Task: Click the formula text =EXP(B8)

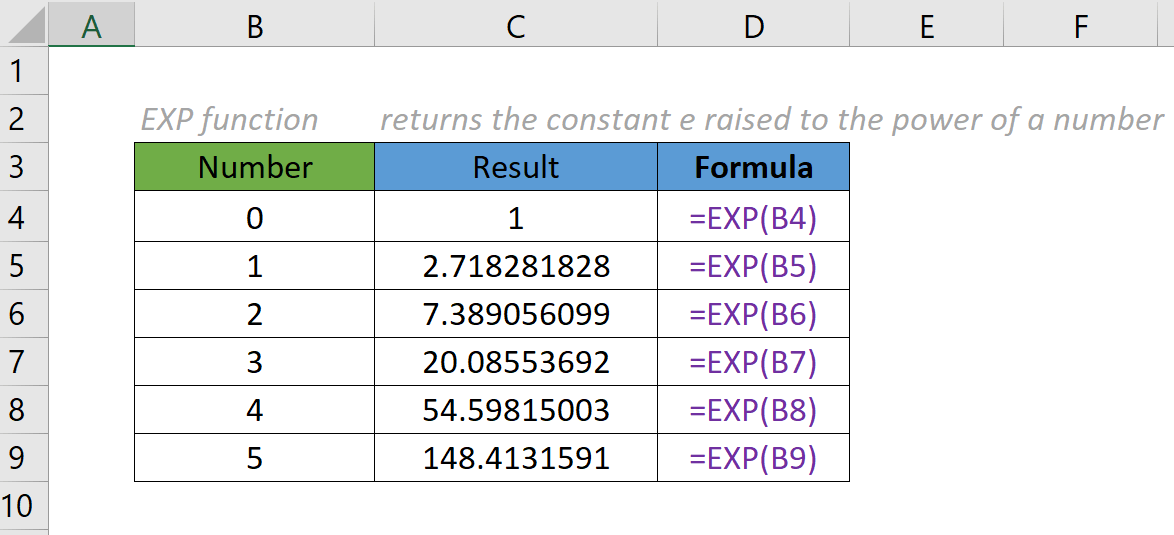Action: (753, 410)
